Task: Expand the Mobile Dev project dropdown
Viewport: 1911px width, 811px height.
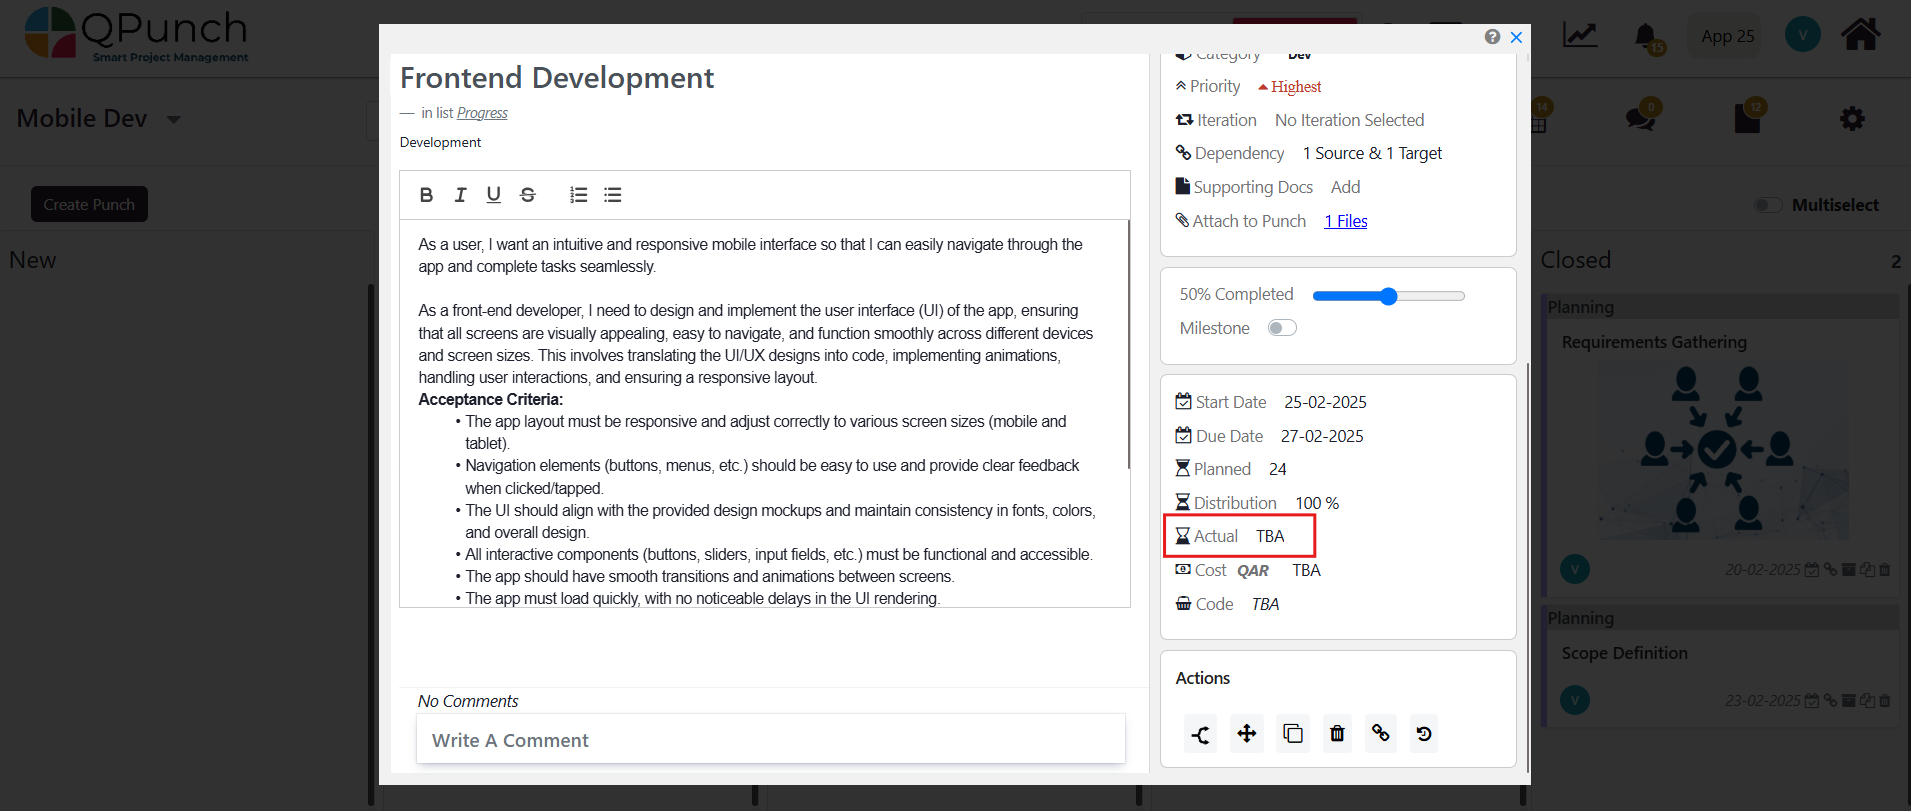Action: tap(174, 119)
